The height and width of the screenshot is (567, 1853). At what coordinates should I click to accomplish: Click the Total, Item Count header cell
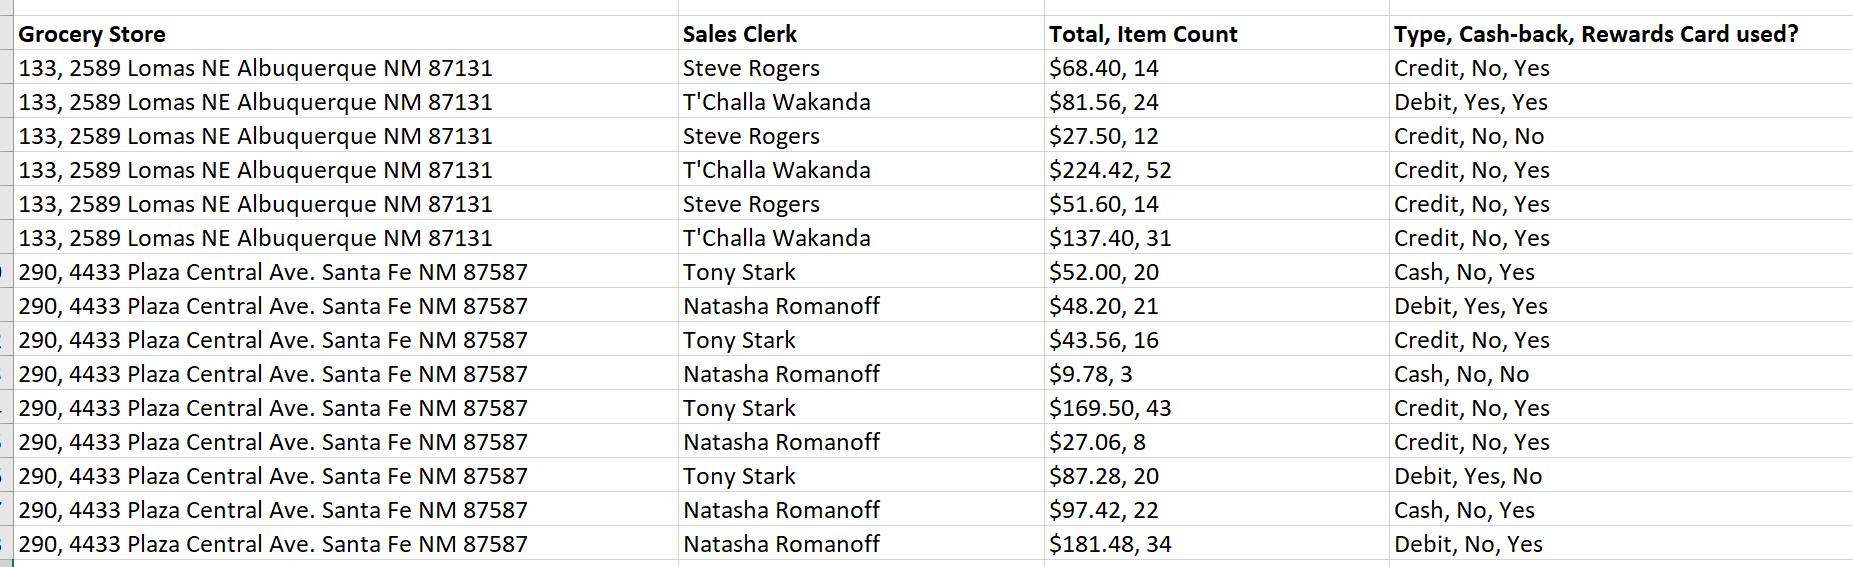click(1216, 33)
